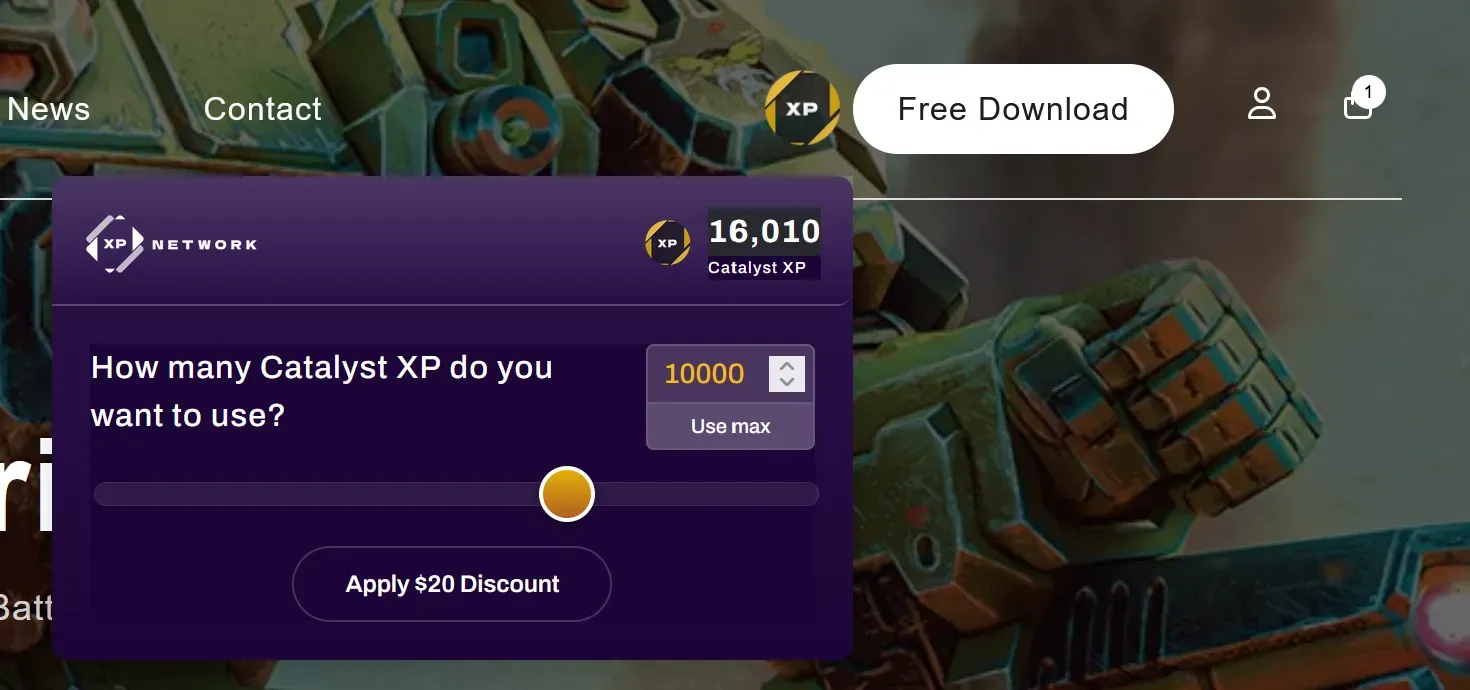Click slider track right of the handle
The width and height of the screenshot is (1470, 690).
pos(706,494)
